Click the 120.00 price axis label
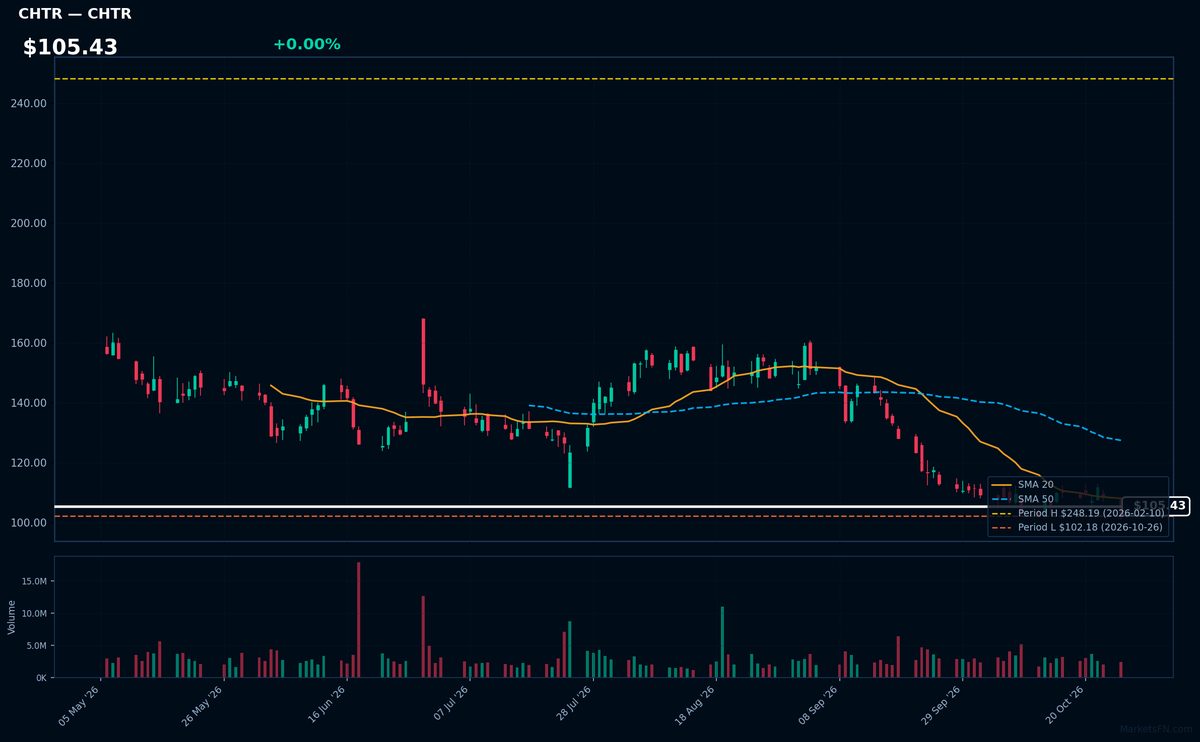The image size is (1200, 742). (x=29, y=463)
